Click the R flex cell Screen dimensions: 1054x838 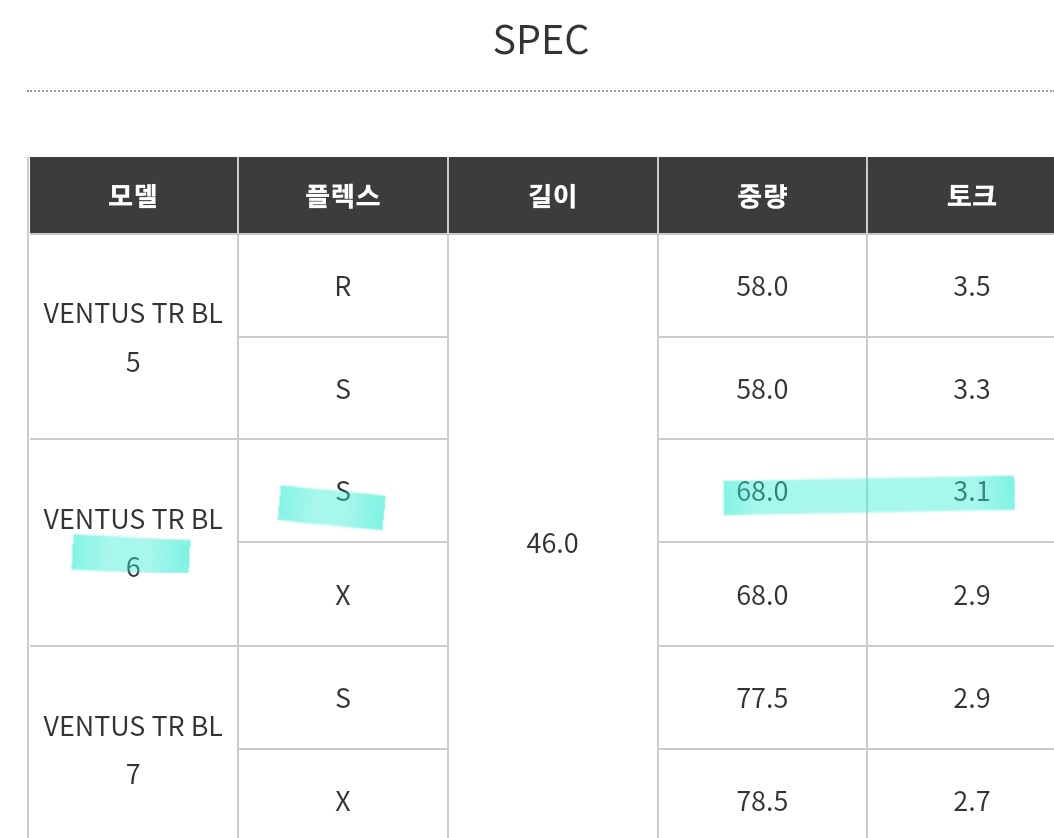[343, 287]
